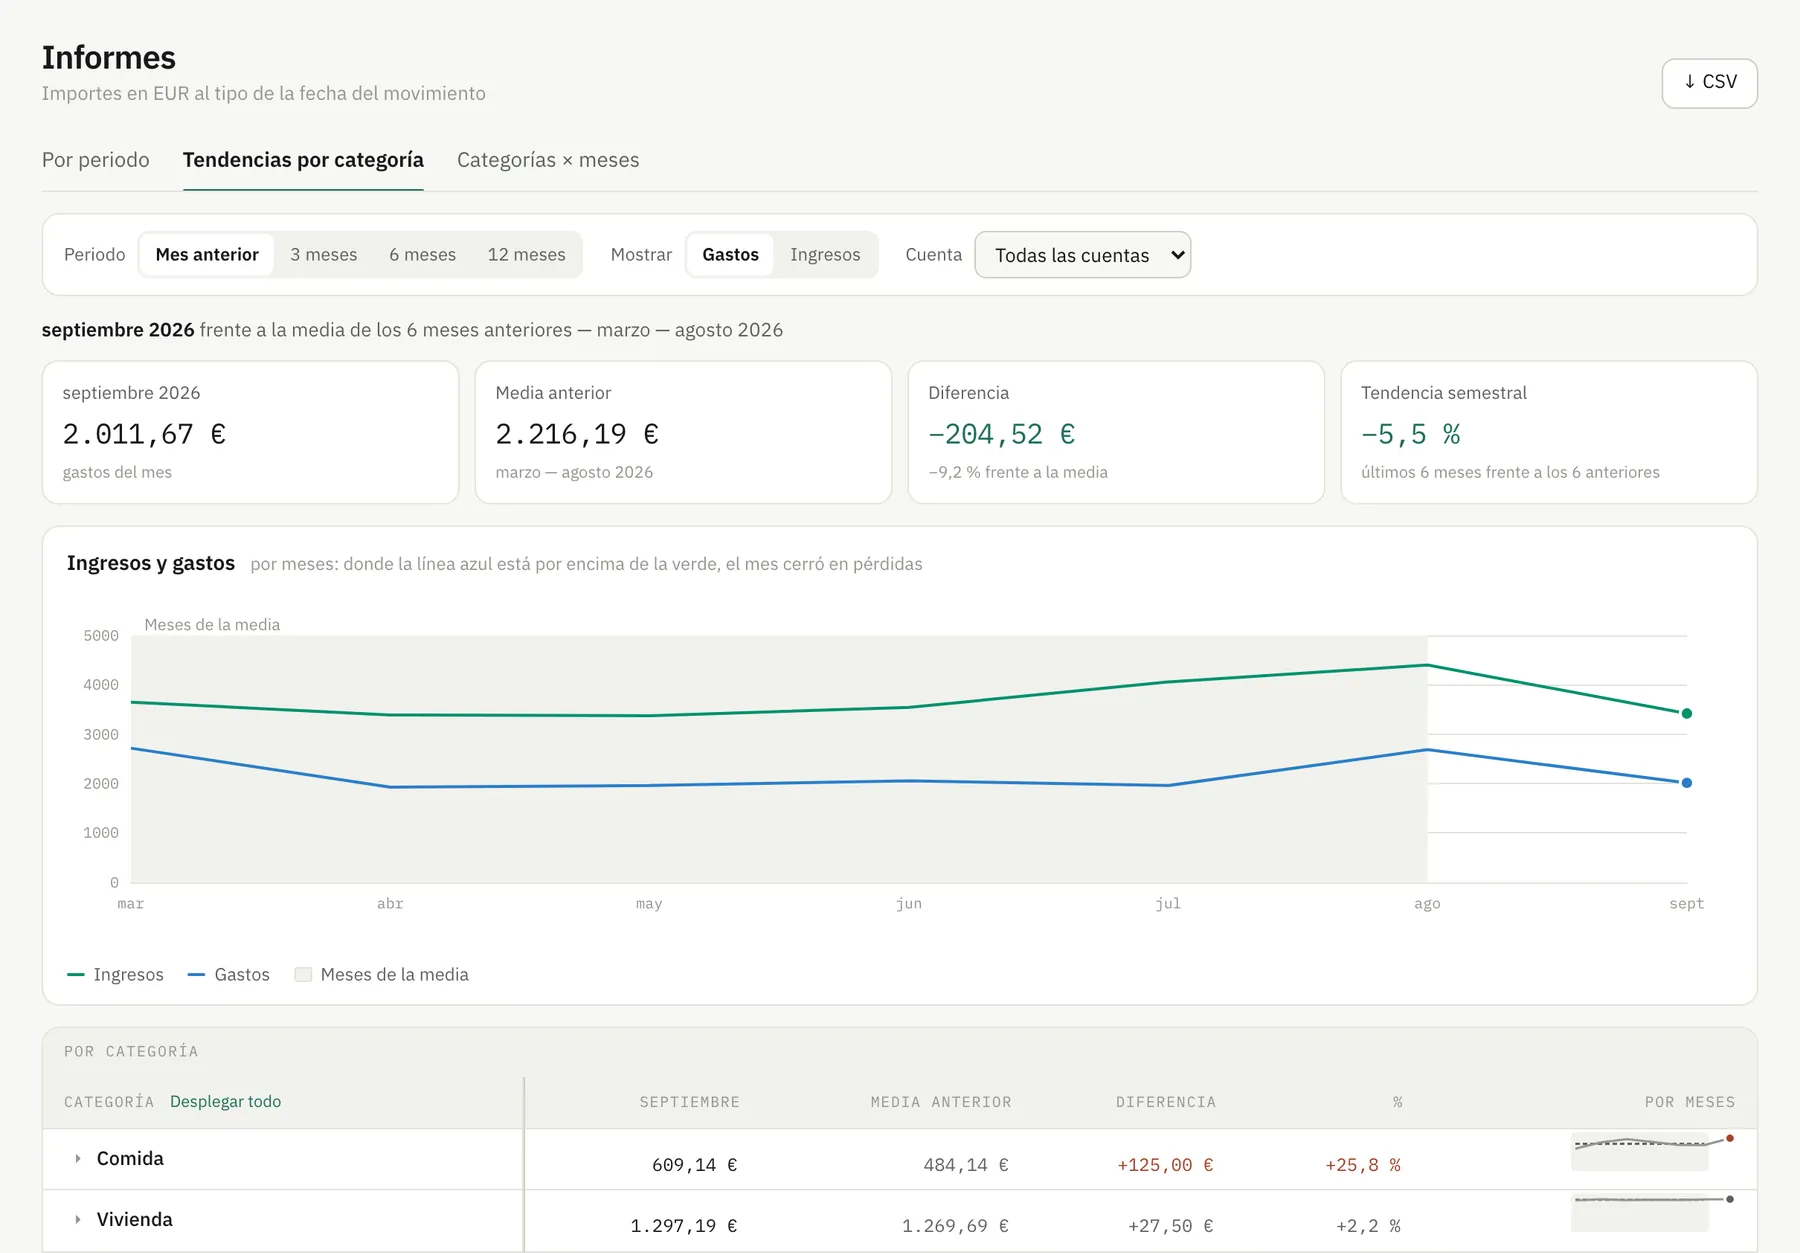Screen dimensions: 1800x1253
Task: Open the Vivienda monthly sparkline
Action: coord(1652,1212)
